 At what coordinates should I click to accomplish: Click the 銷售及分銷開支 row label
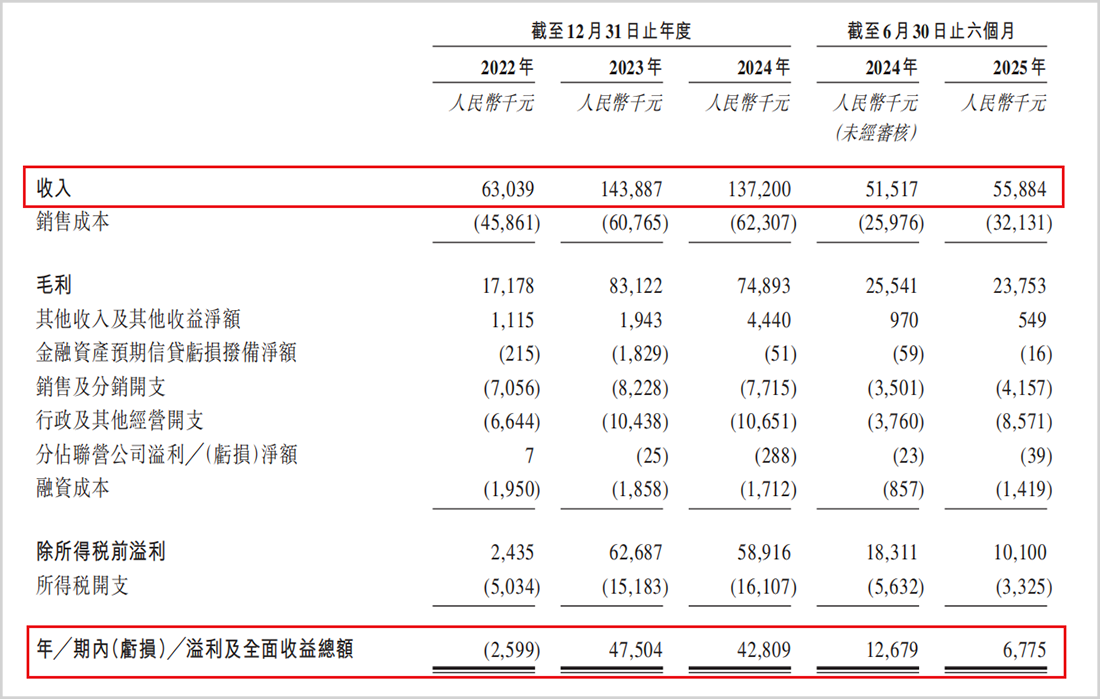pos(101,387)
